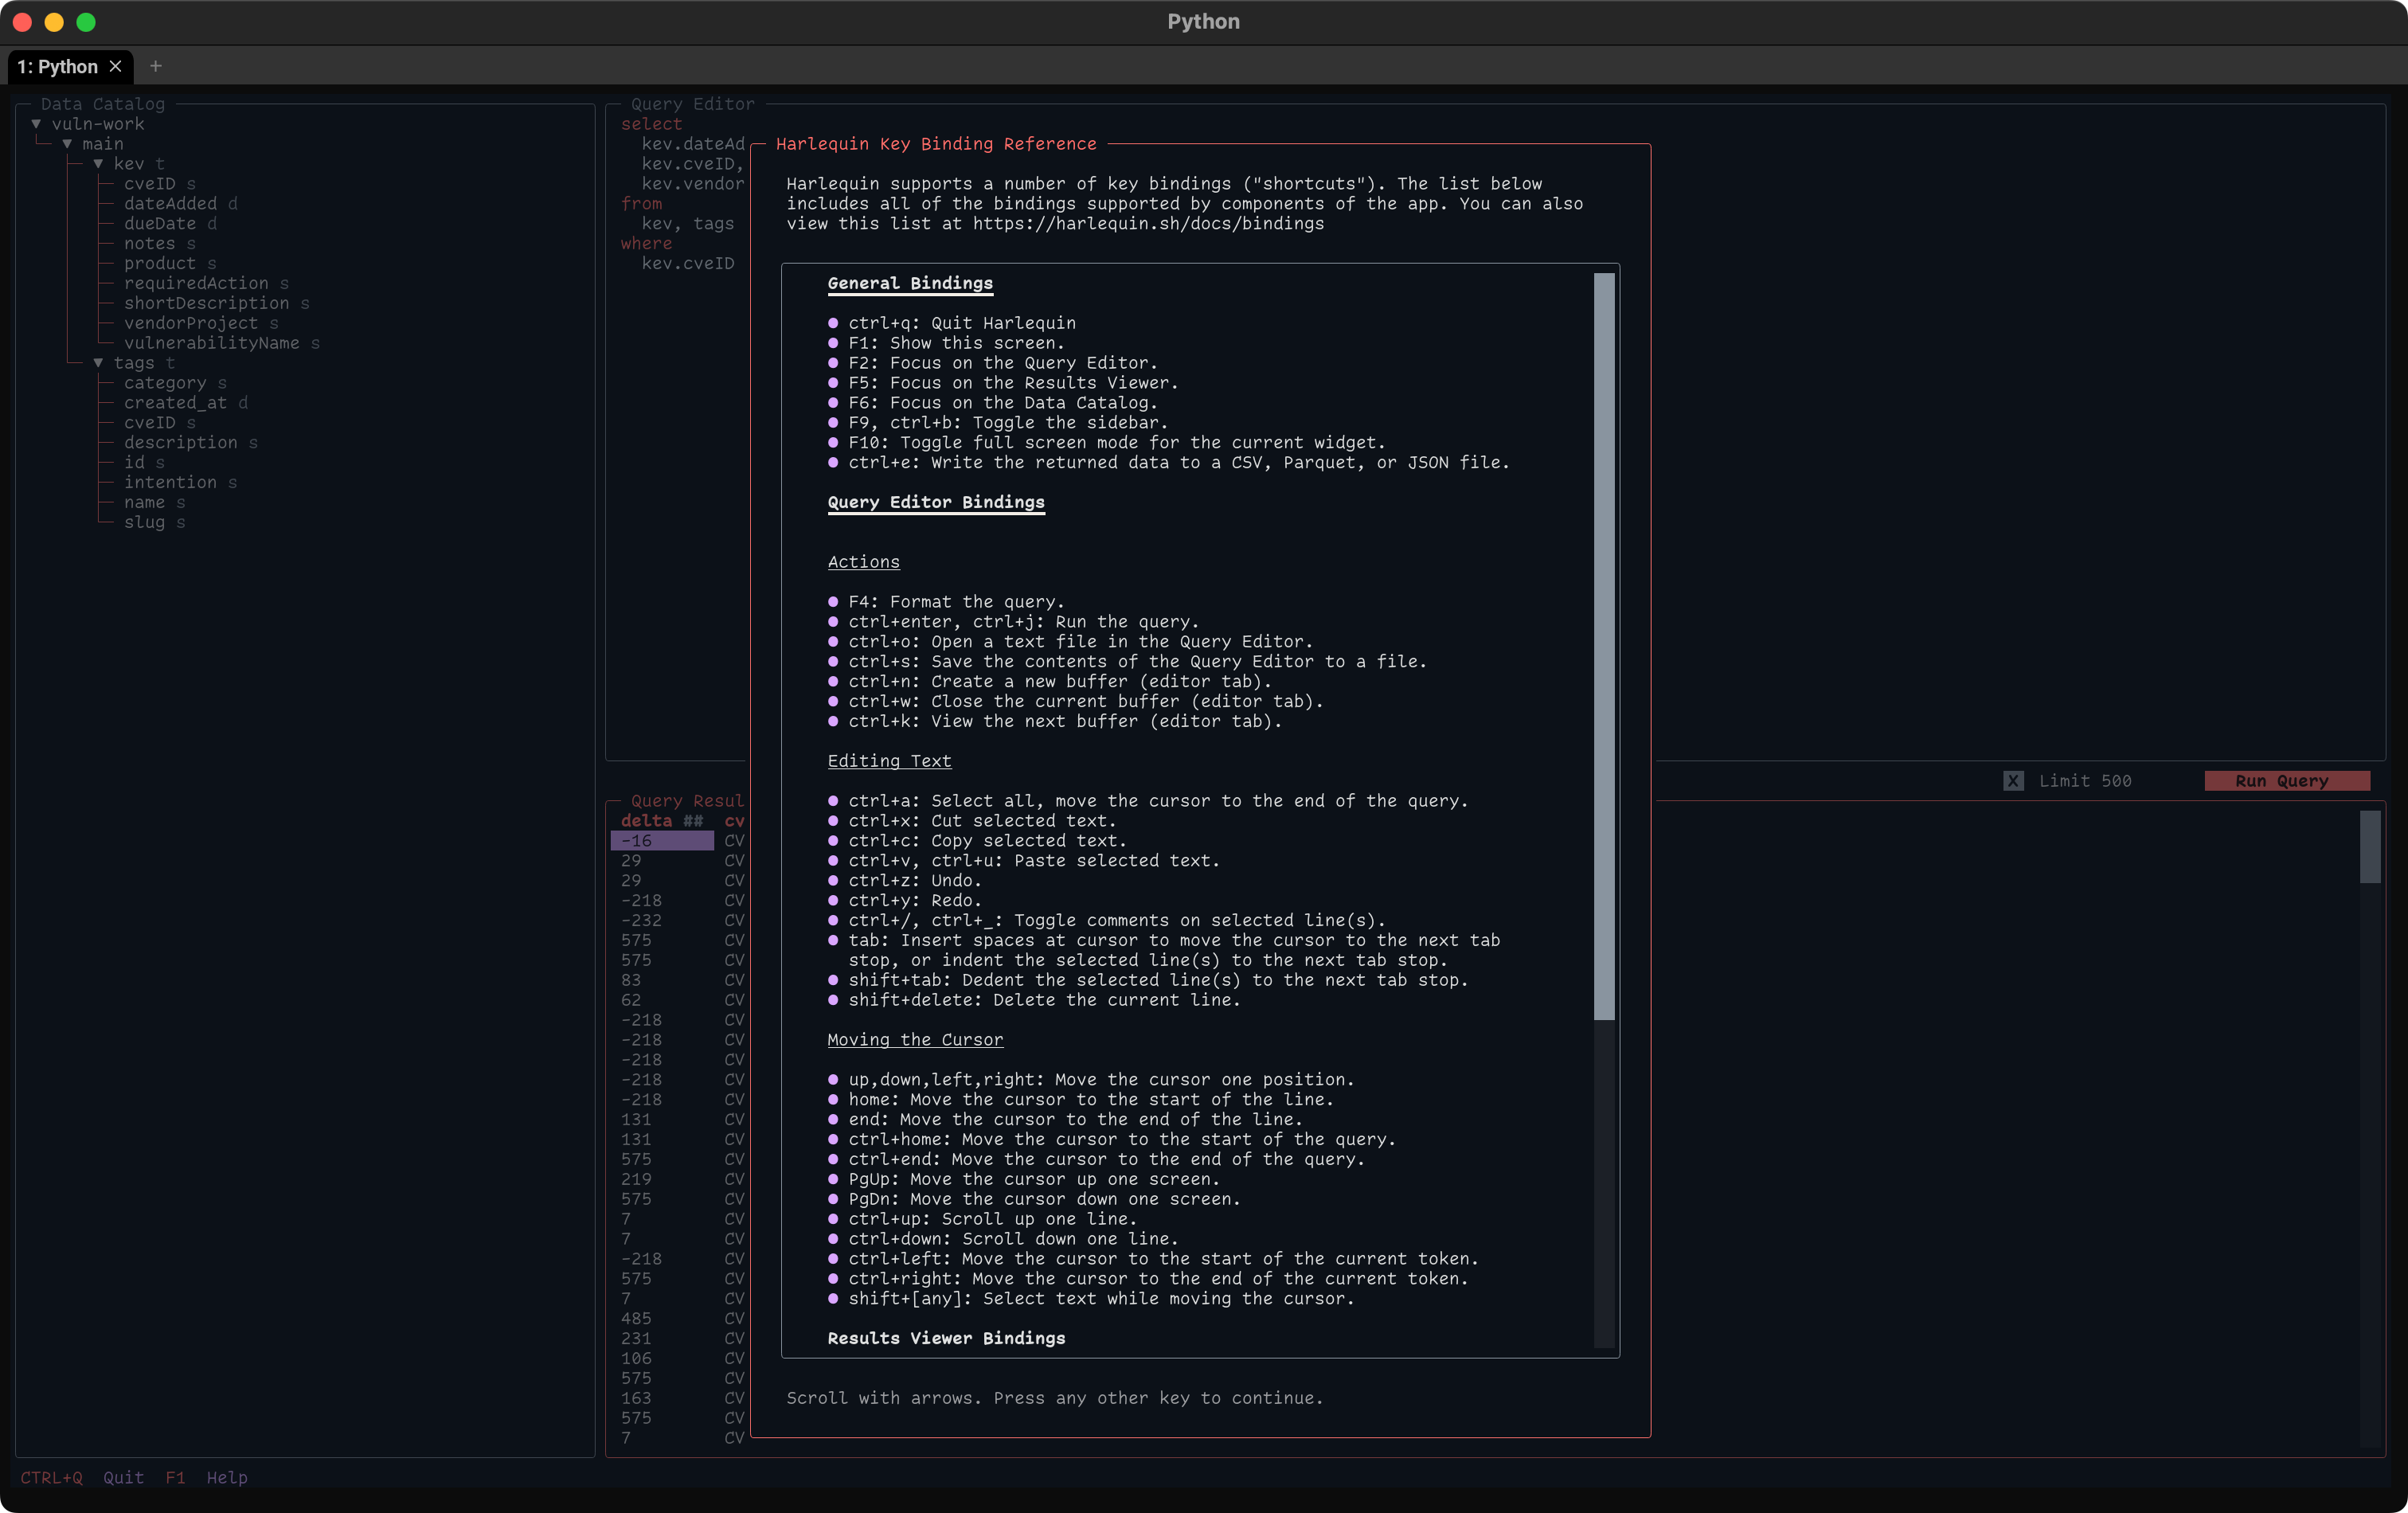This screenshot has height=1513, width=2408.
Task: Close the Python terminal tab
Action: click(x=115, y=66)
